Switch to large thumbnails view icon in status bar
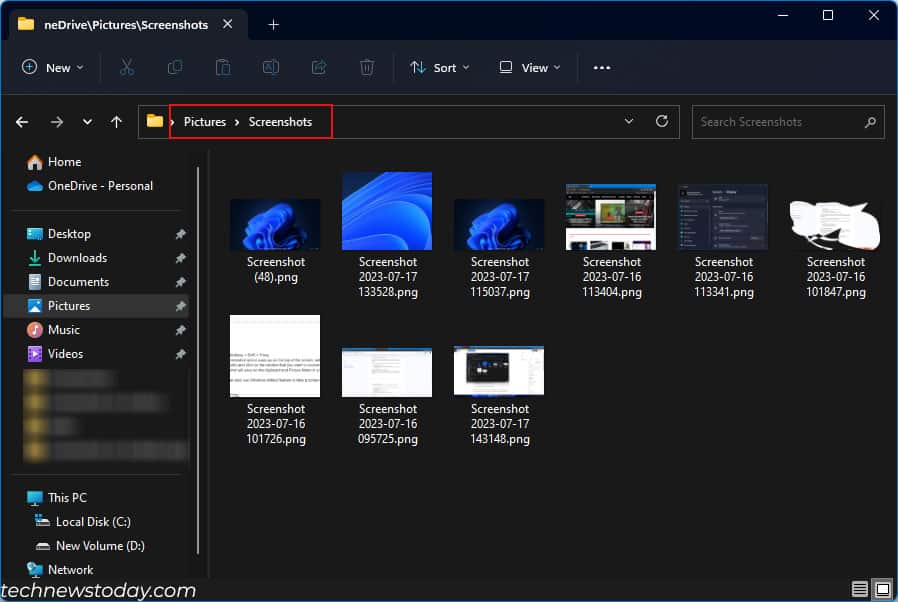Image resolution: width=898 pixels, height=602 pixels. [x=883, y=589]
